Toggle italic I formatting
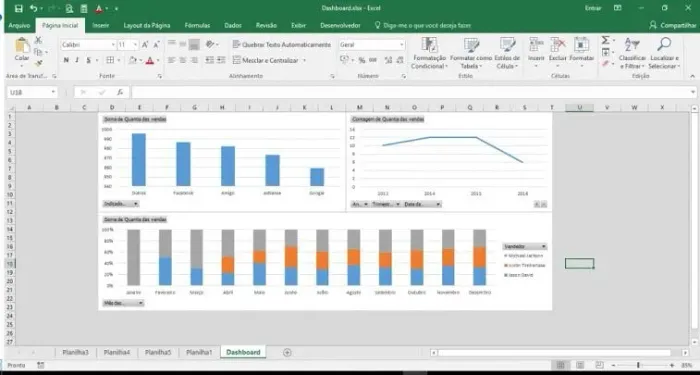 coord(77,60)
